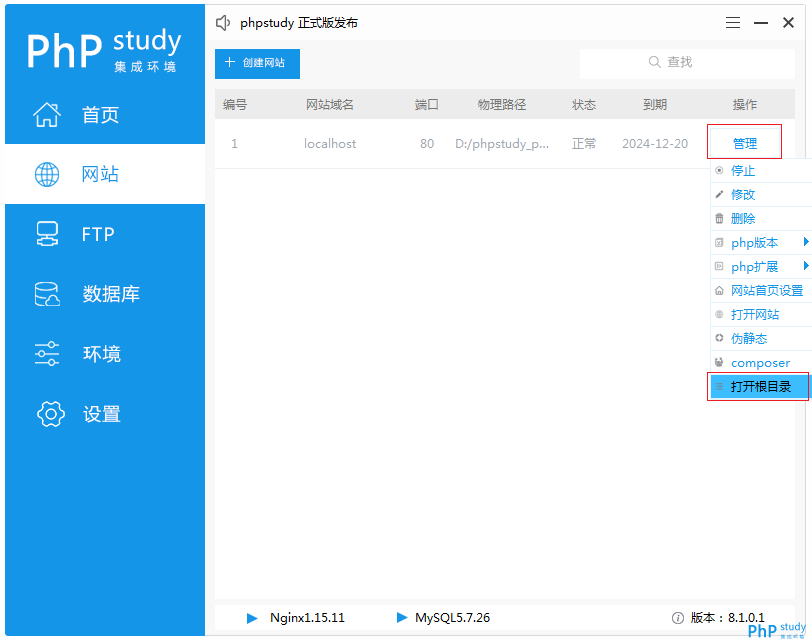The height and width of the screenshot is (640, 812).
Task: Click the icon beside 伪静态
Action: click(x=719, y=338)
